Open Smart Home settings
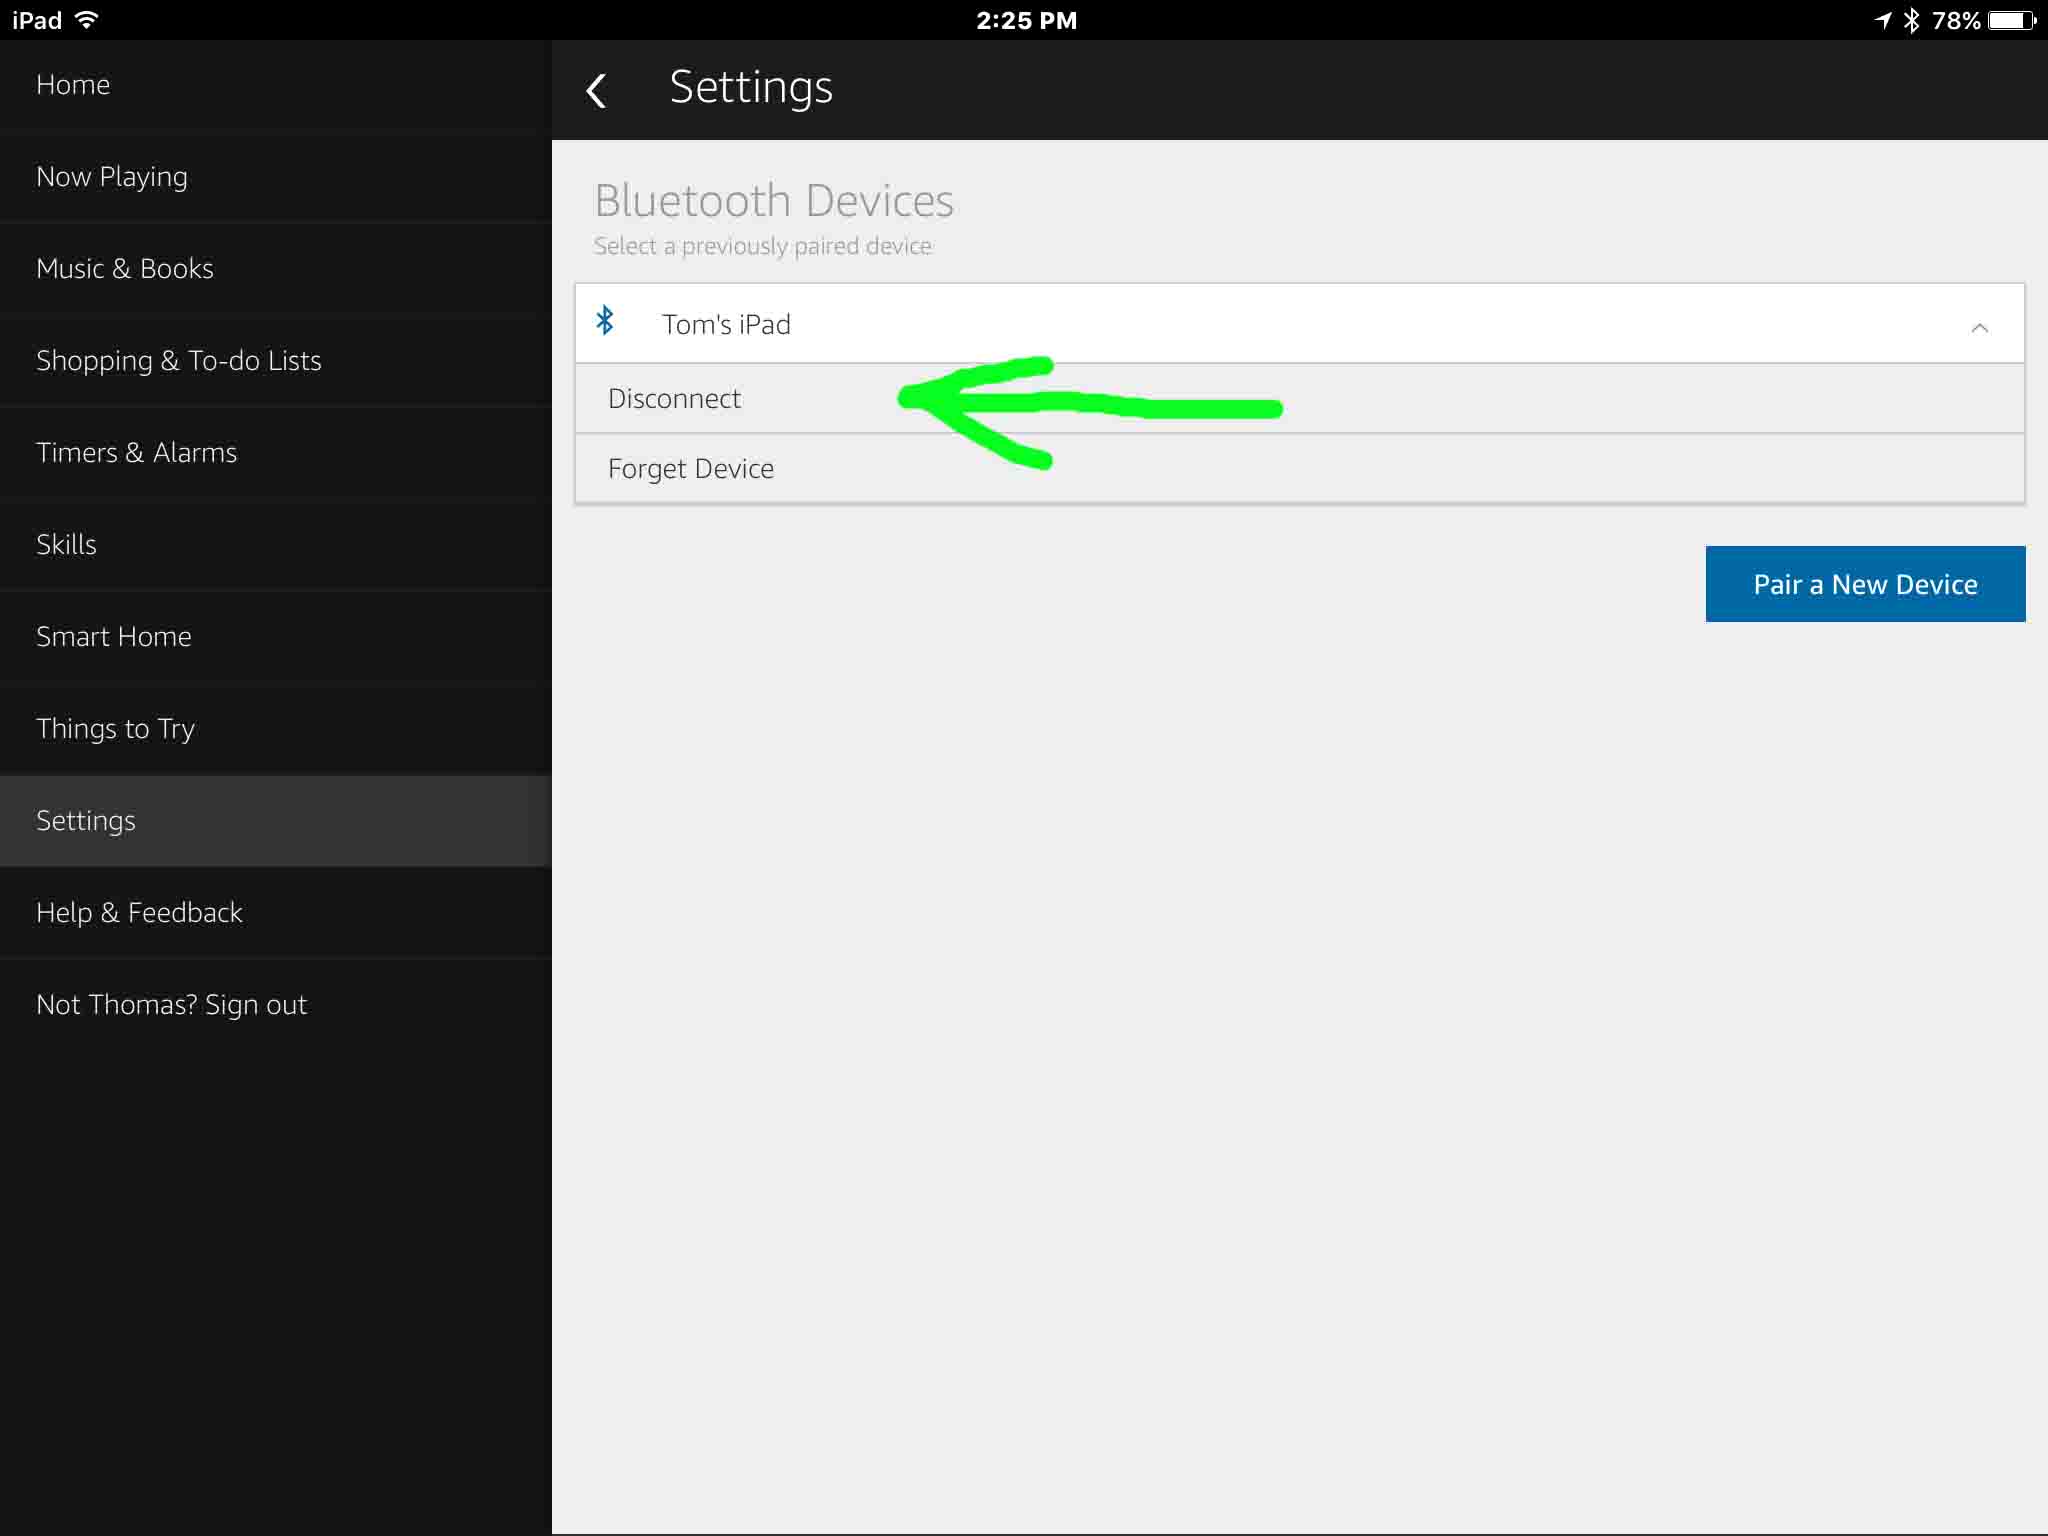Viewport: 2048px width, 1536px height. (114, 636)
